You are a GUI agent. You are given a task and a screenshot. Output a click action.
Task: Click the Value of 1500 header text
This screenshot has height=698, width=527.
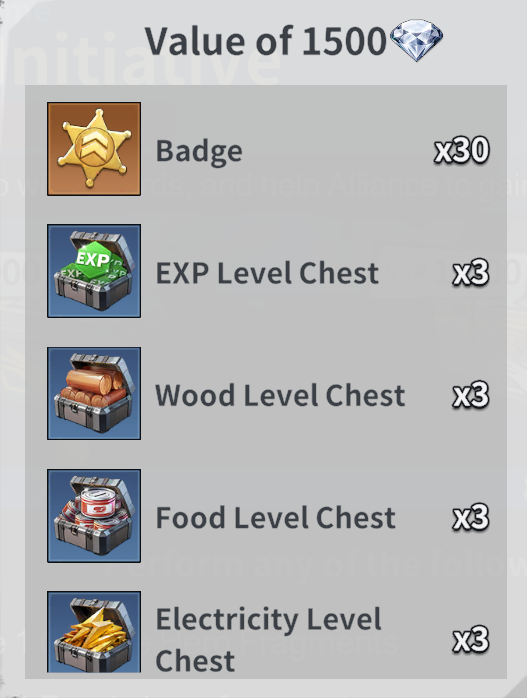[x=266, y=41]
